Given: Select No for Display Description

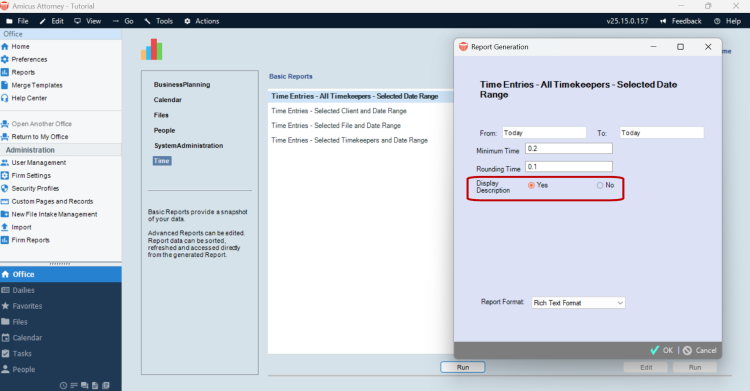Looking at the screenshot, I should 600,185.
